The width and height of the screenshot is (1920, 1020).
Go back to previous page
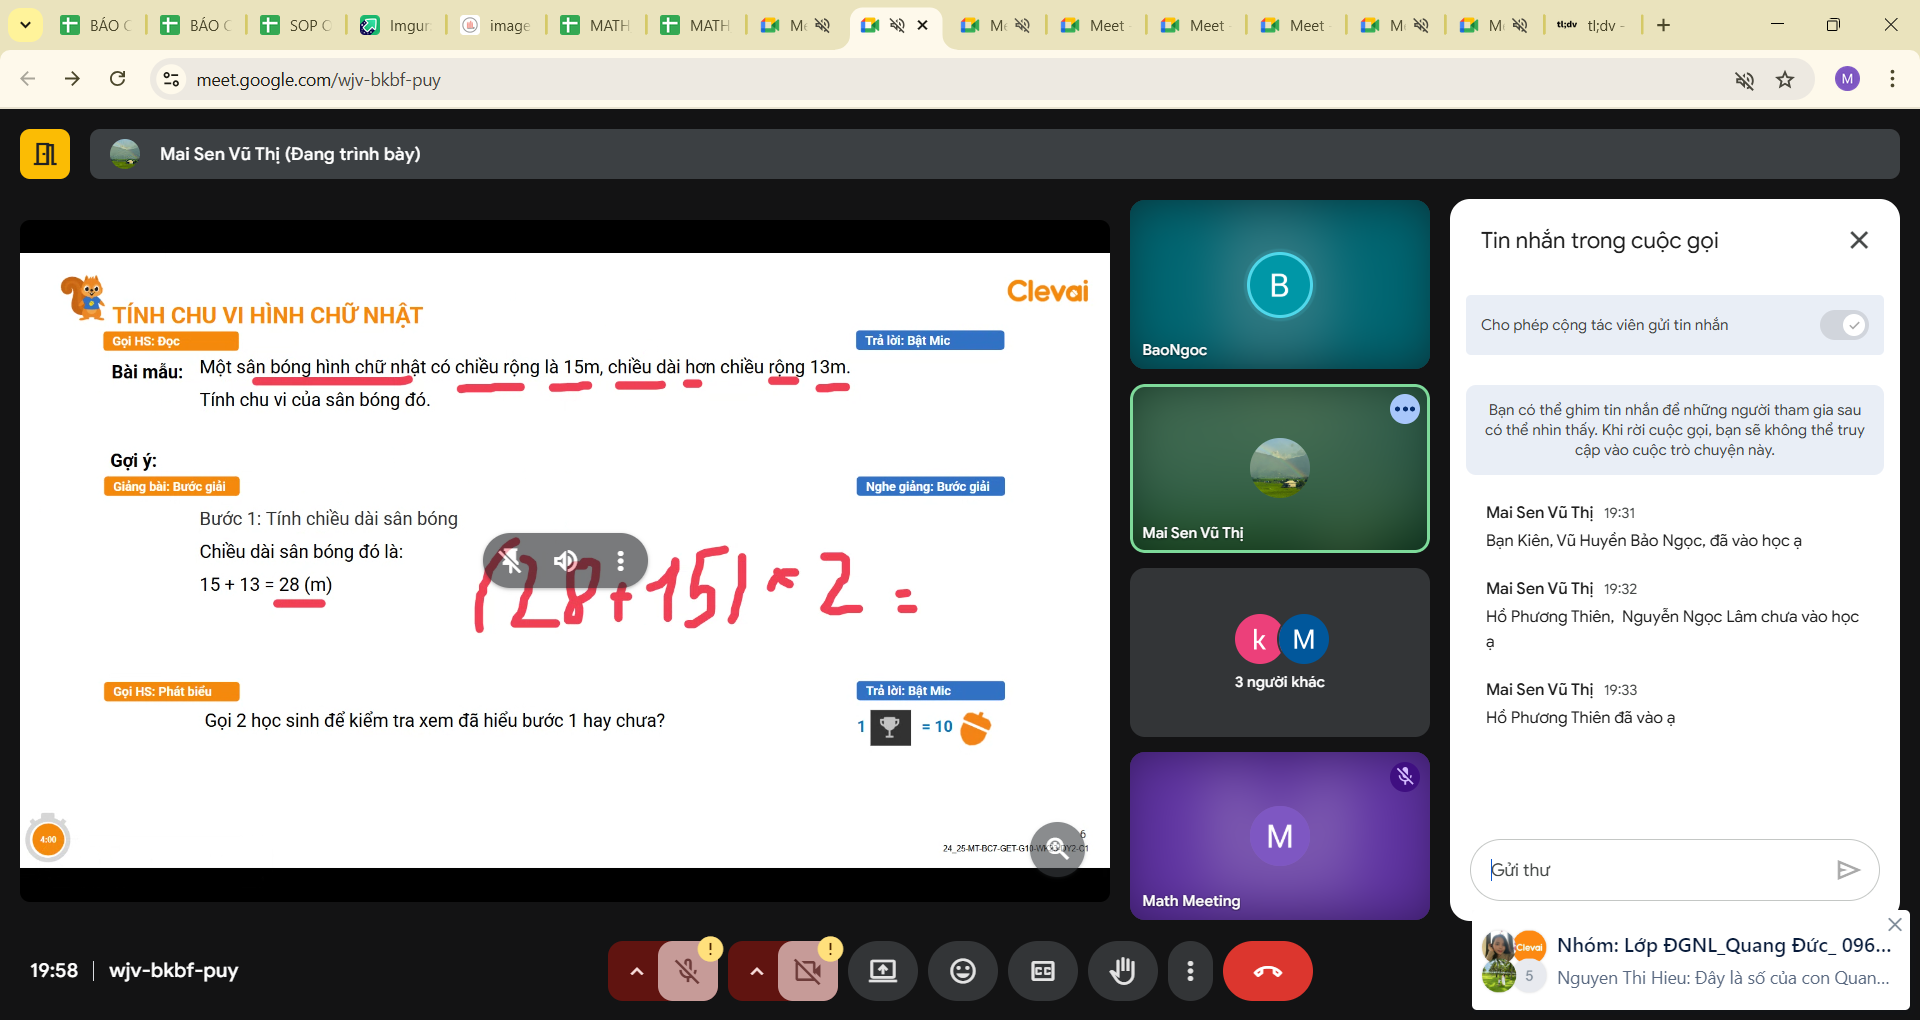pyautogui.click(x=28, y=79)
